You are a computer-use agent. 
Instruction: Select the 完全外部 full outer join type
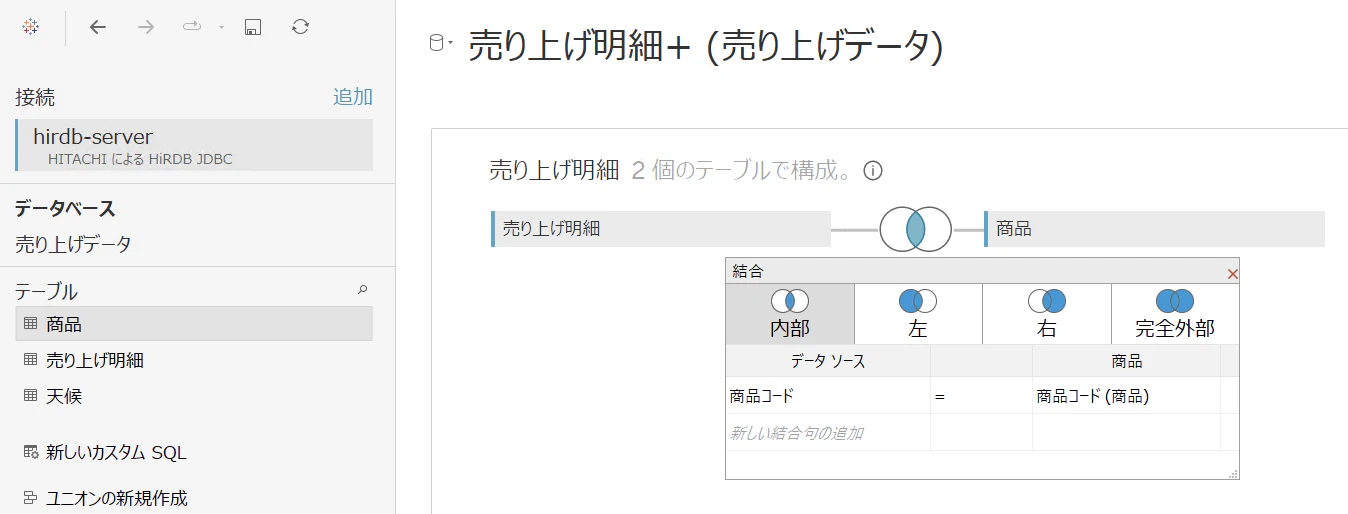click(x=1175, y=314)
